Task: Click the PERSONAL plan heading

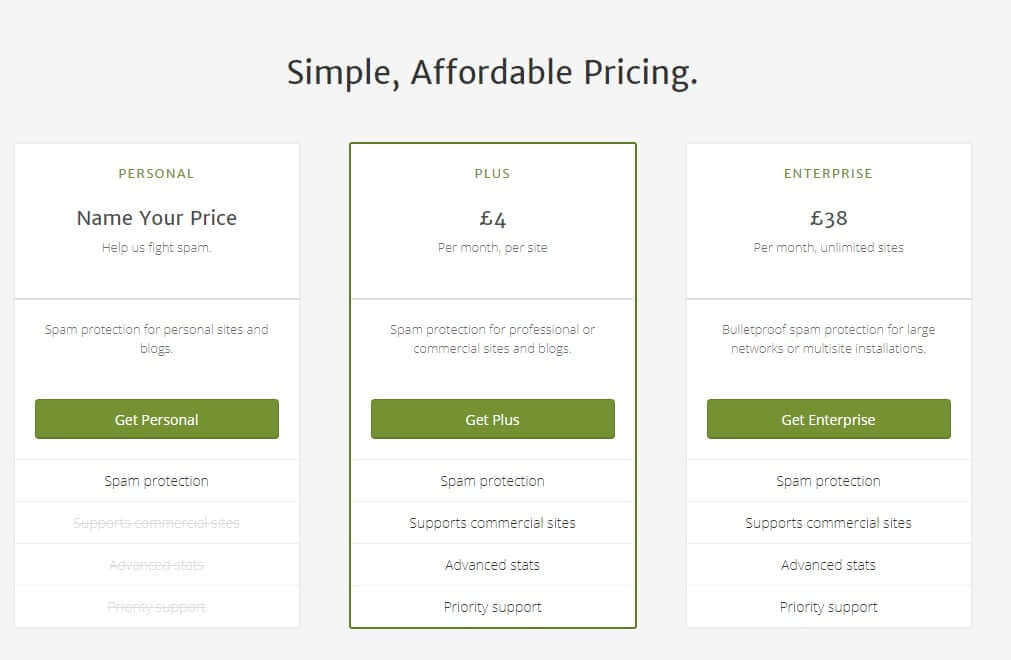Action: (x=157, y=173)
